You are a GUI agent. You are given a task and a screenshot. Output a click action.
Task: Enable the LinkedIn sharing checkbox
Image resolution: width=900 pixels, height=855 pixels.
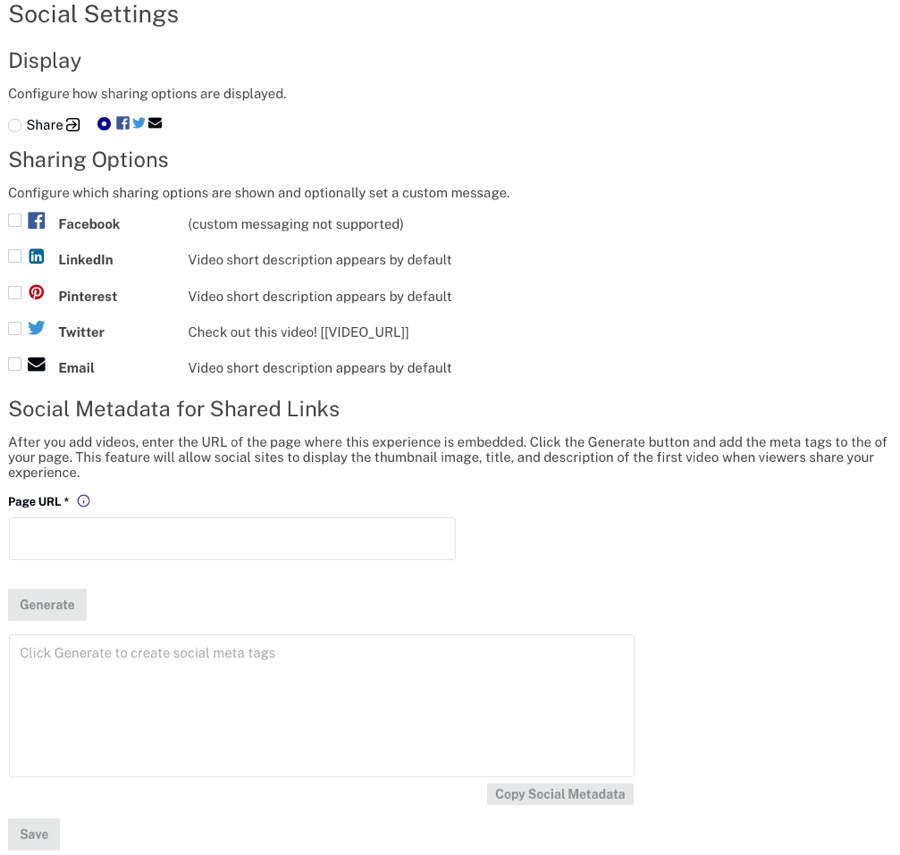point(15,256)
